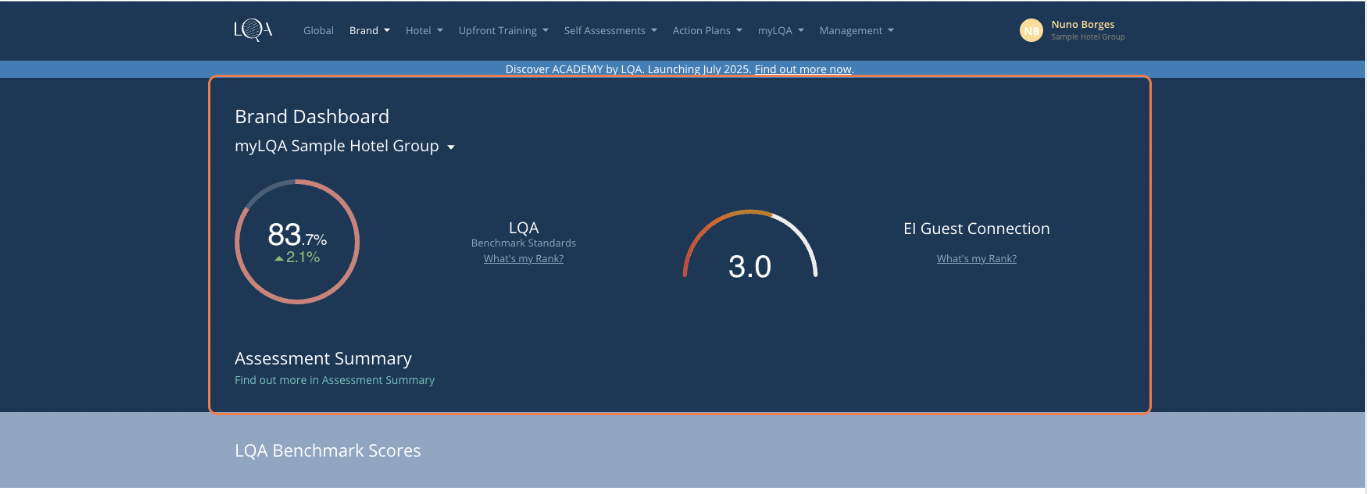Image resolution: width=1370 pixels, height=494 pixels.
Task: Click the LQA logo in header
Action: [253, 30]
